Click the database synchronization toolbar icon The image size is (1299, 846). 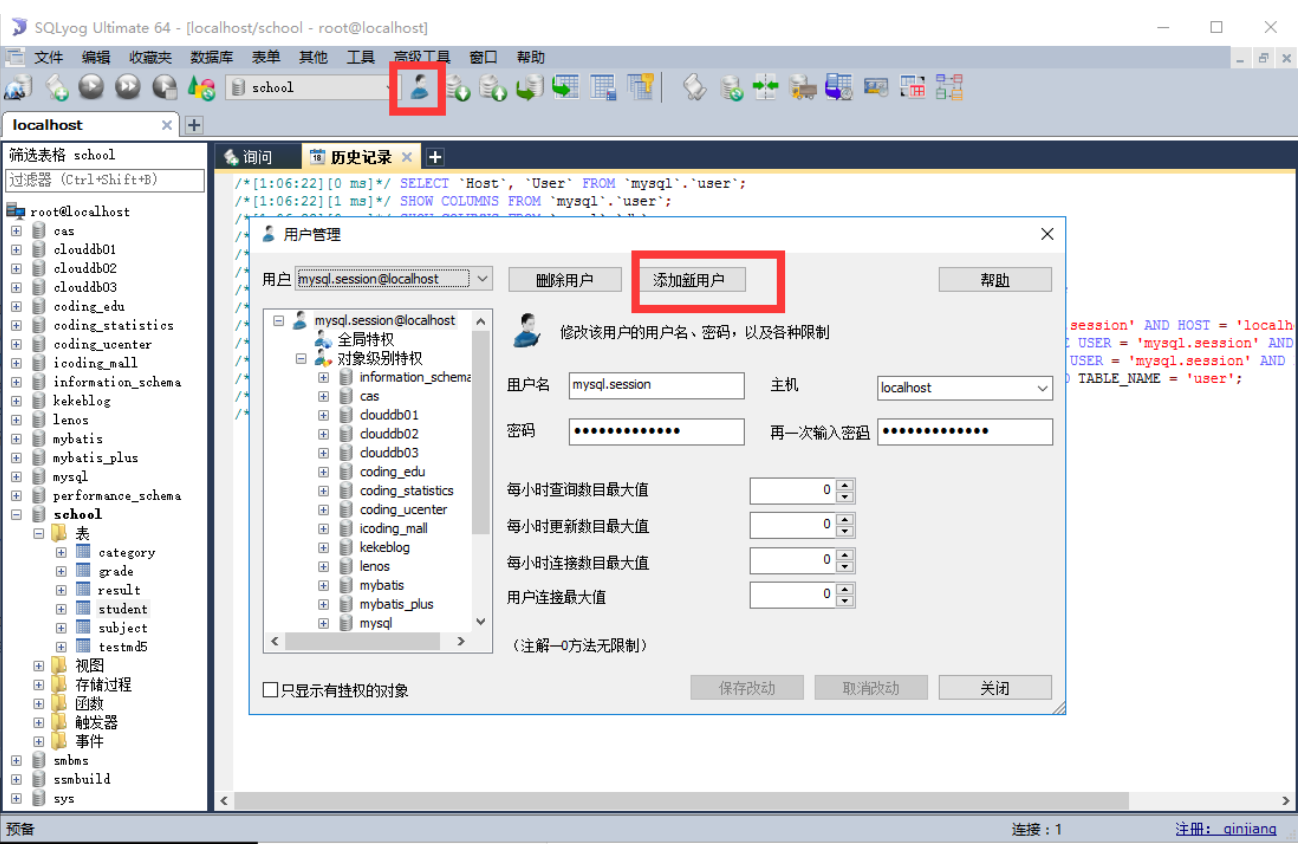tap(732, 88)
